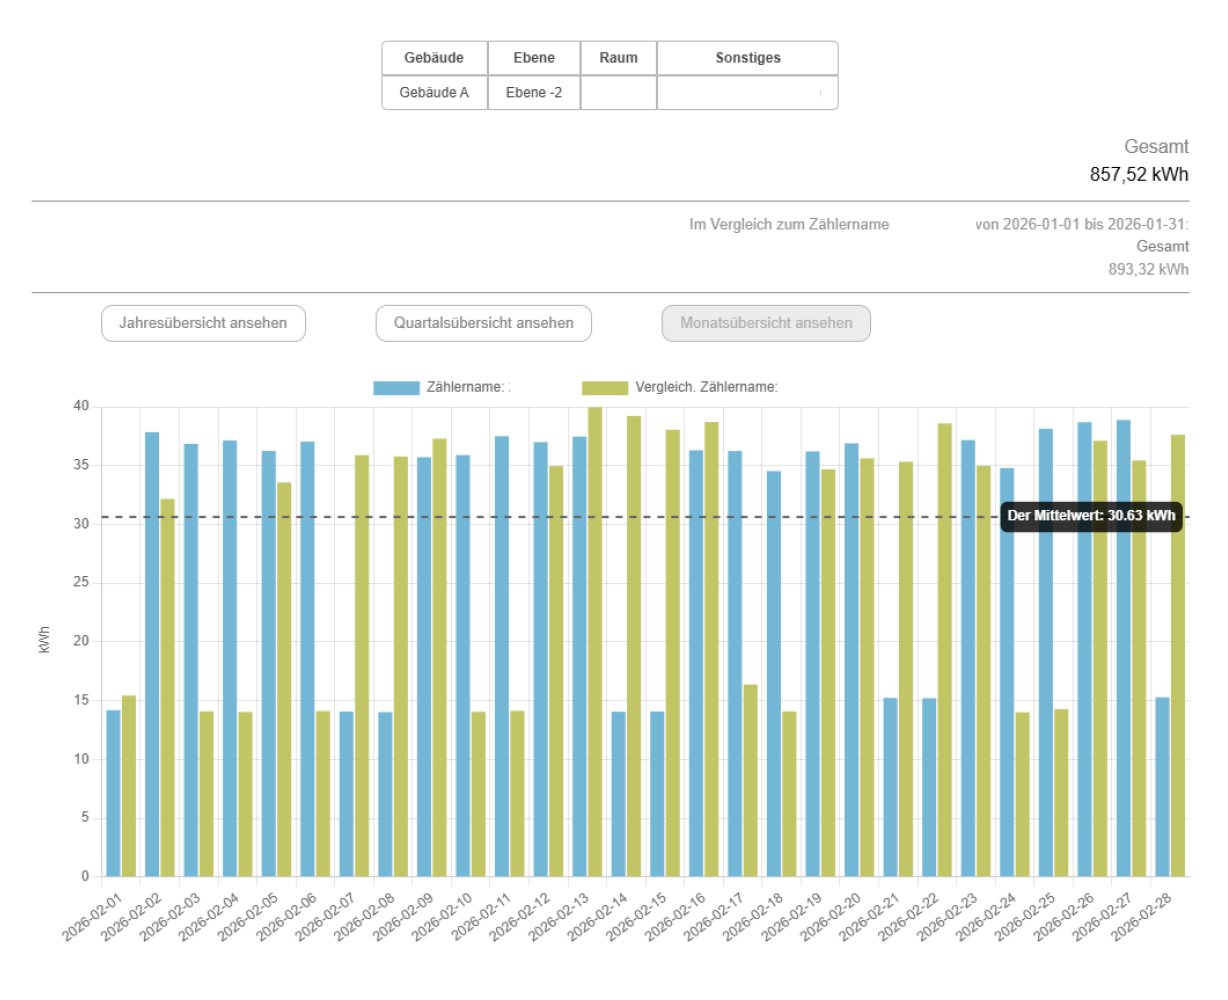Toggle the green Vergleich. Zählername legend swatch
The height and width of the screenshot is (1000, 1228).
tap(605, 388)
